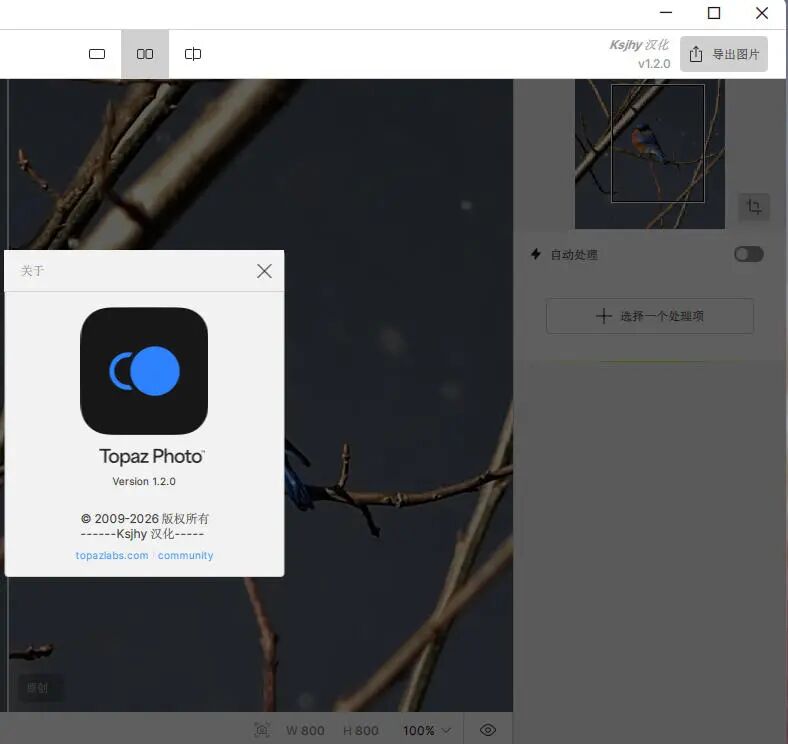This screenshot has height=744, width=788.
Task: Open the crop tool icon
Action: click(754, 207)
